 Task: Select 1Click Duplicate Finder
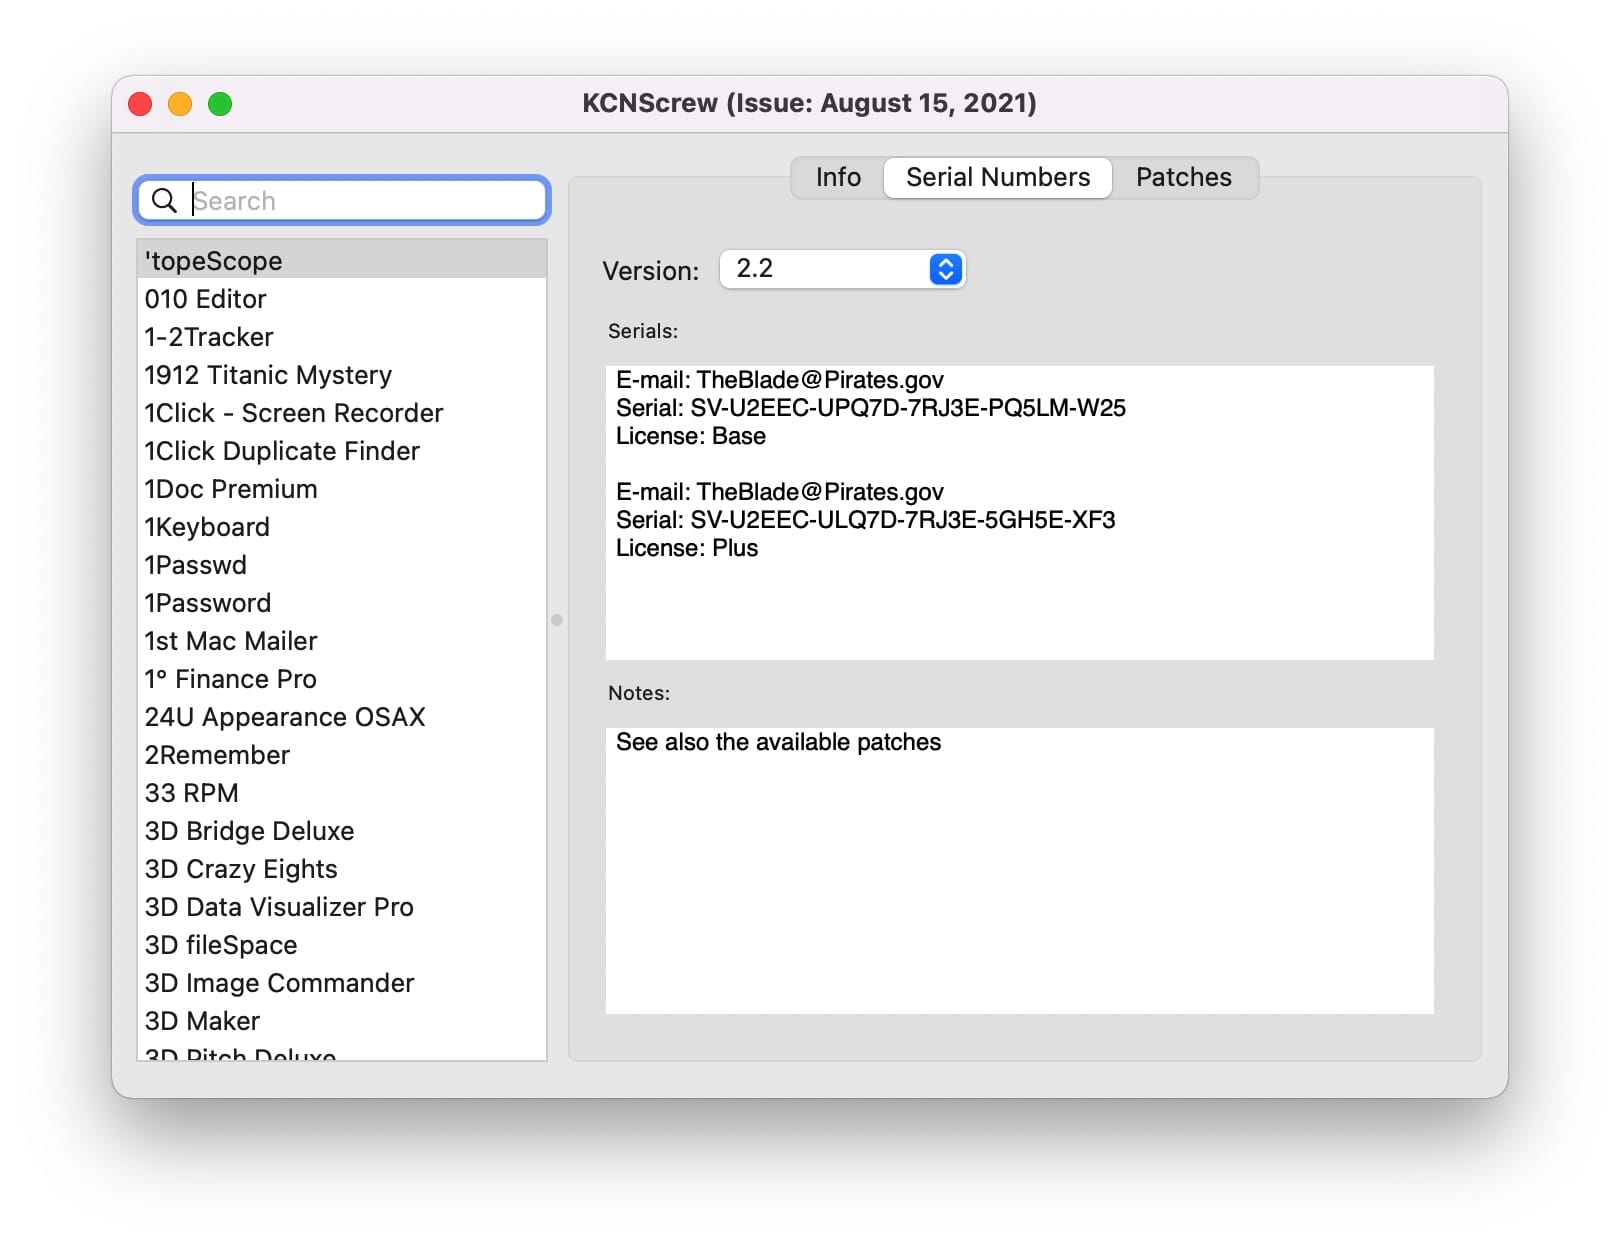tap(342, 450)
